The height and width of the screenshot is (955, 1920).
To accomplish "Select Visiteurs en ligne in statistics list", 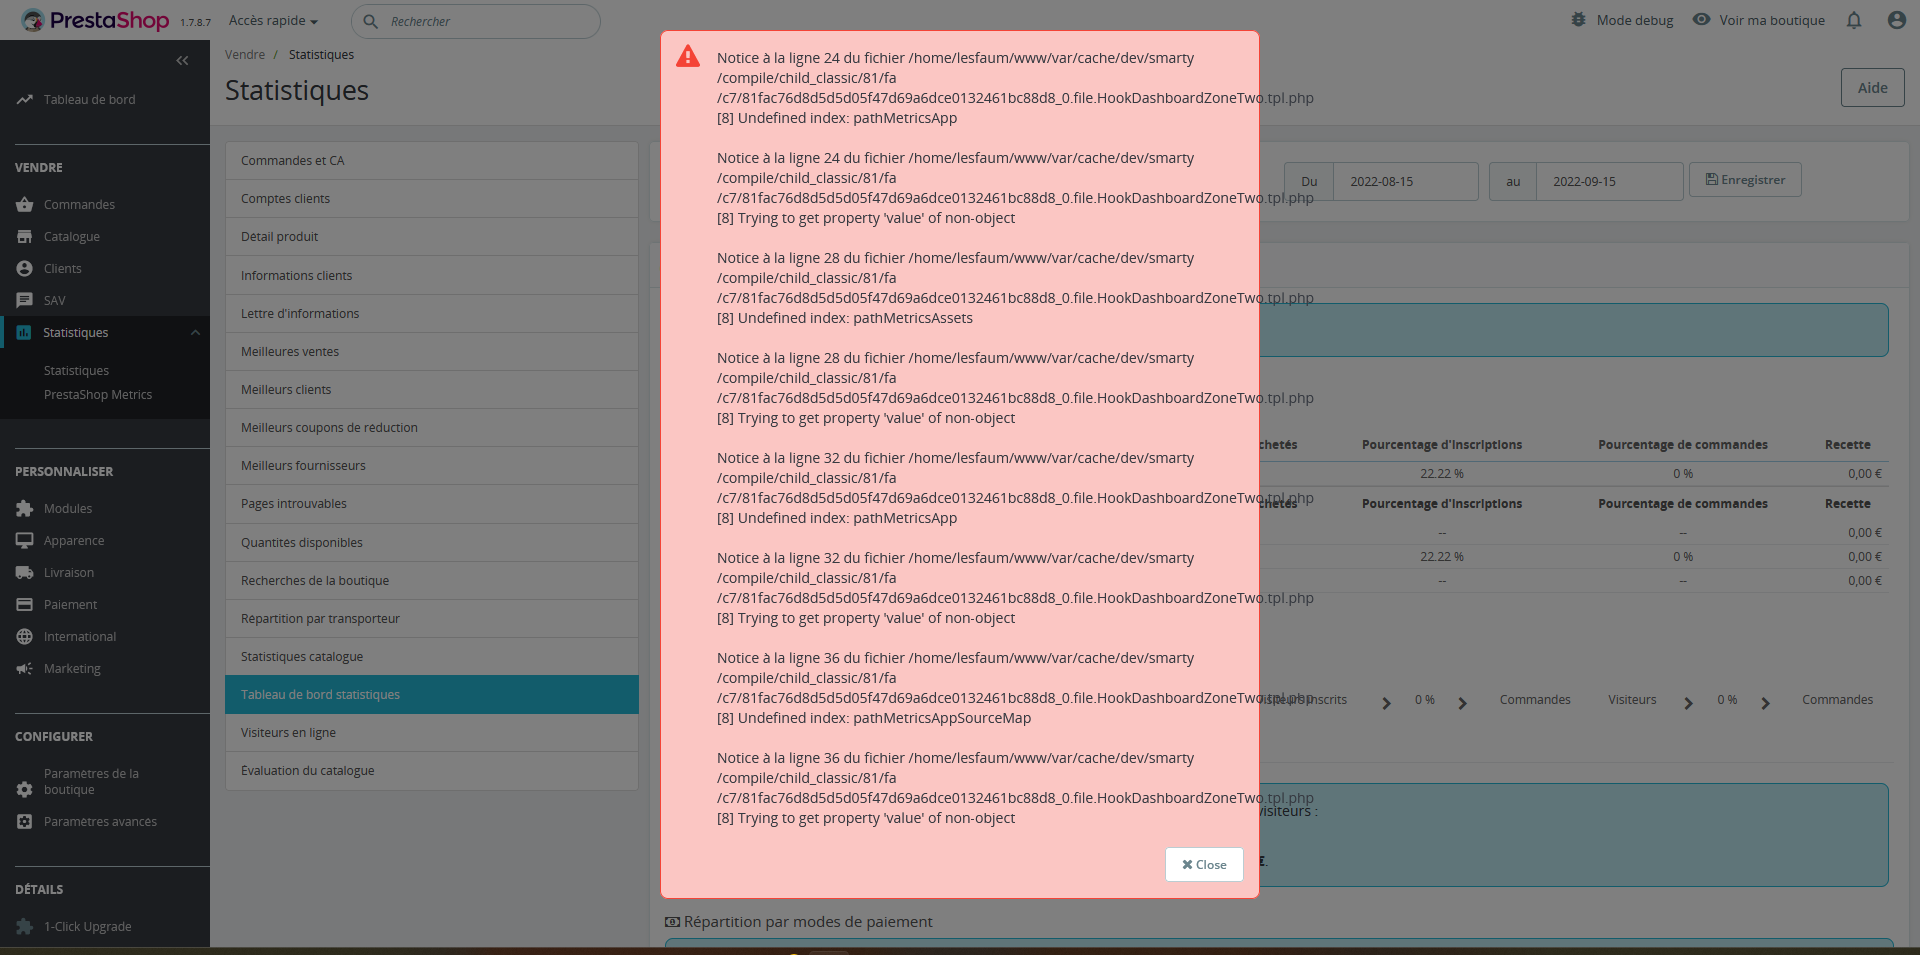I will 432,733.
